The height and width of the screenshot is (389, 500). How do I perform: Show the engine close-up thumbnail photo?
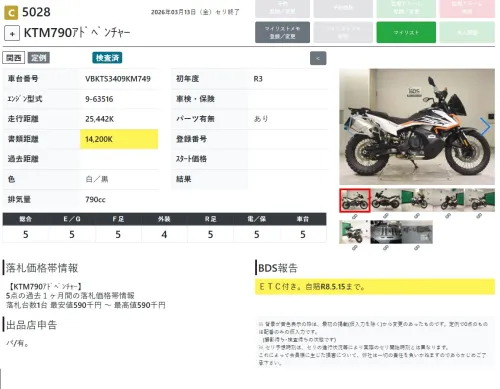pyautogui.click(x=386, y=232)
